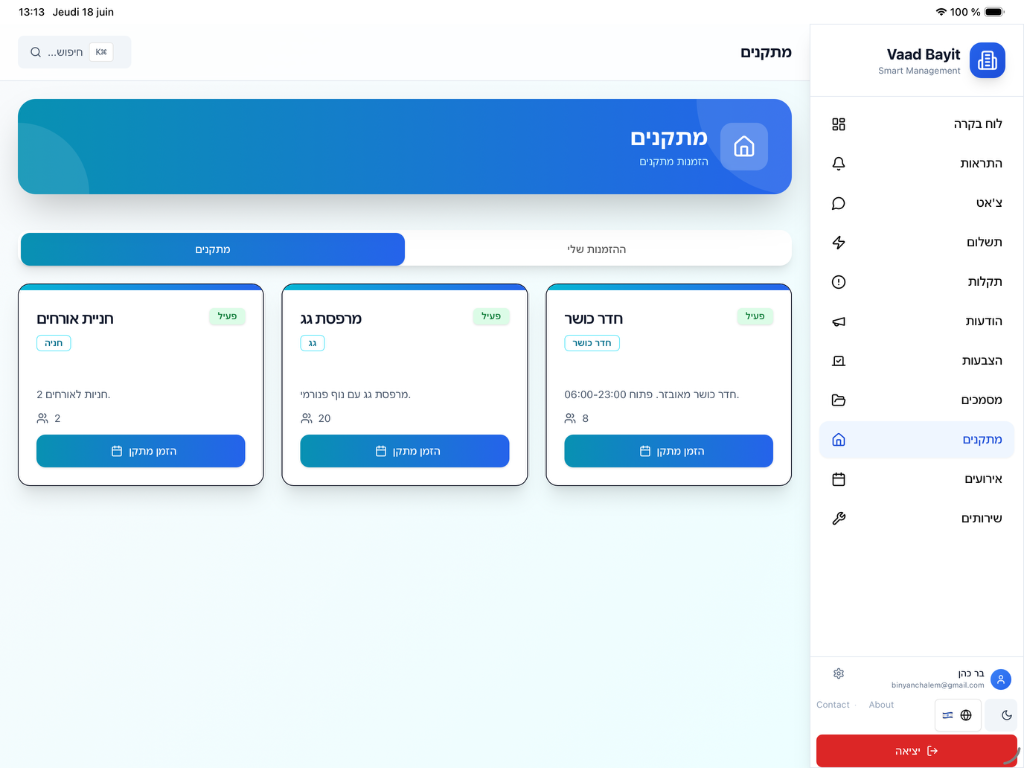Select the הצבעות ballot icon
The height and width of the screenshot is (768, 1024).
(x=839, y=360)
